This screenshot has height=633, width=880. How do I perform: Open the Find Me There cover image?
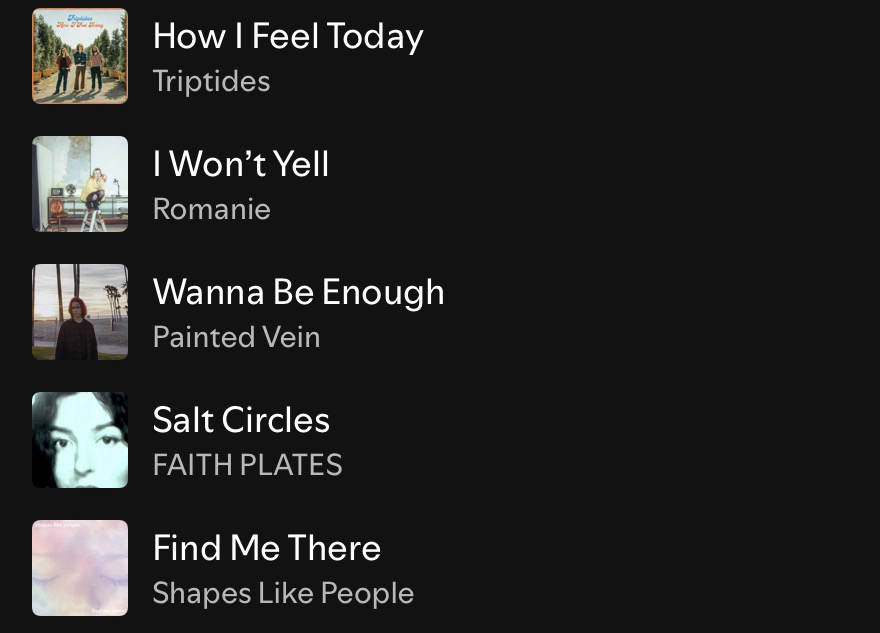[80, 568]
